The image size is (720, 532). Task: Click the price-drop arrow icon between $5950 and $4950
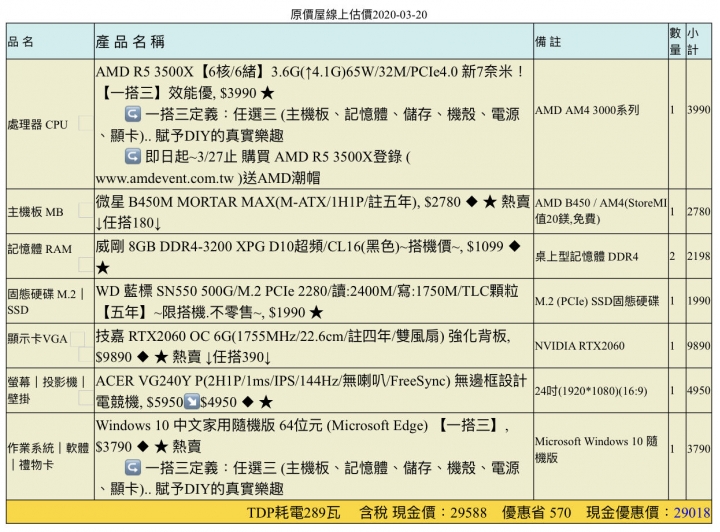coord(191,402)
